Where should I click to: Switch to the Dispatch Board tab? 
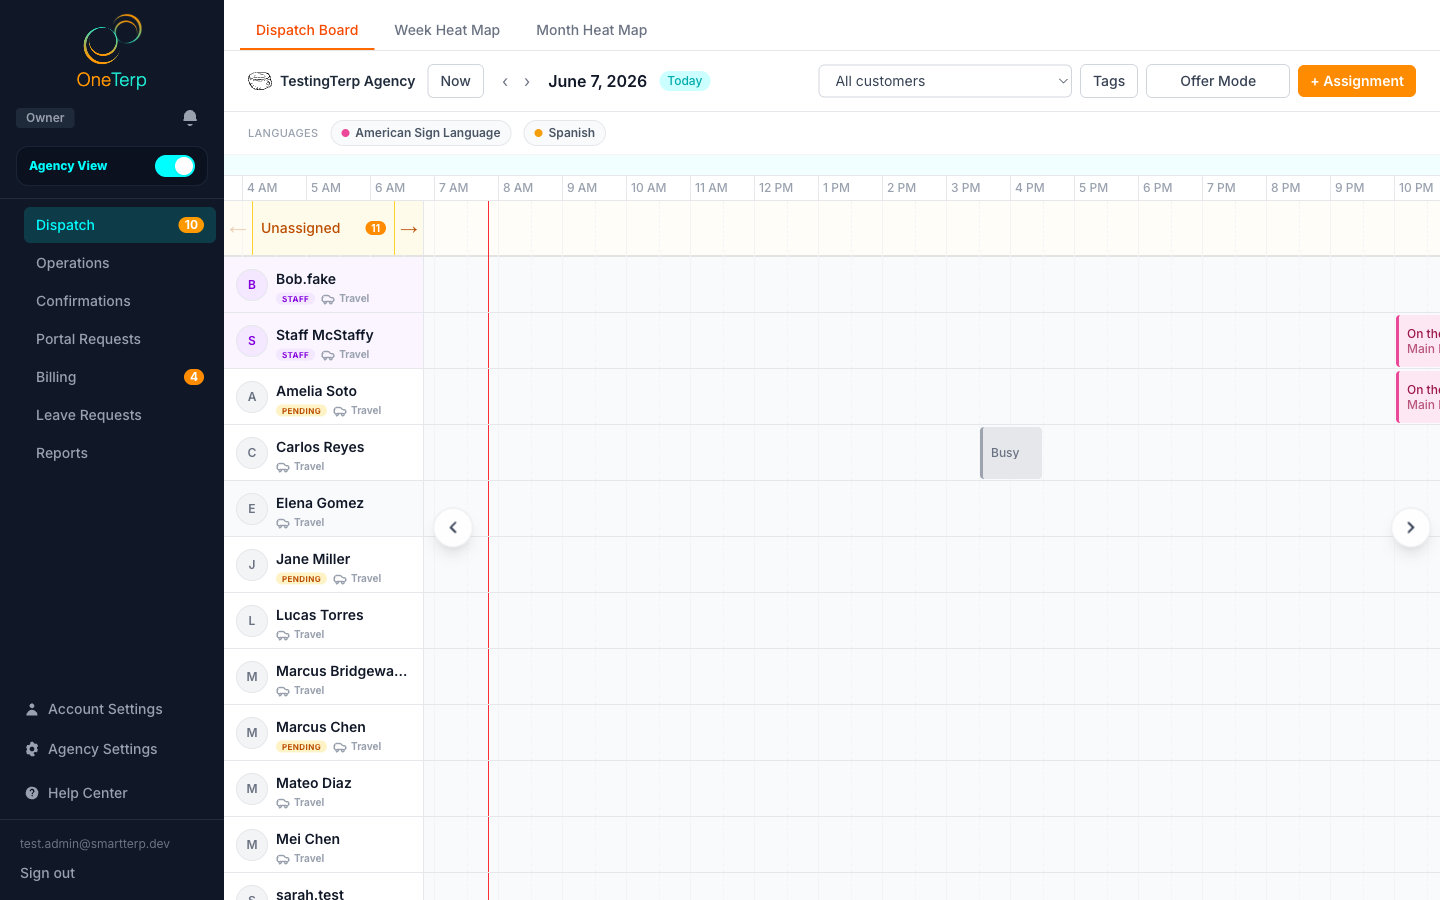pos(307,30)
